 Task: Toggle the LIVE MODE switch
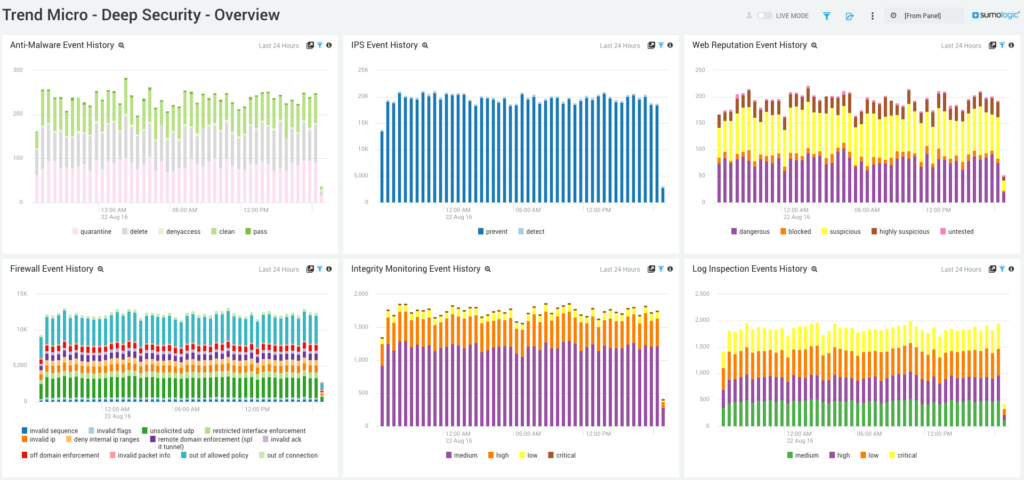pos(765,15)
